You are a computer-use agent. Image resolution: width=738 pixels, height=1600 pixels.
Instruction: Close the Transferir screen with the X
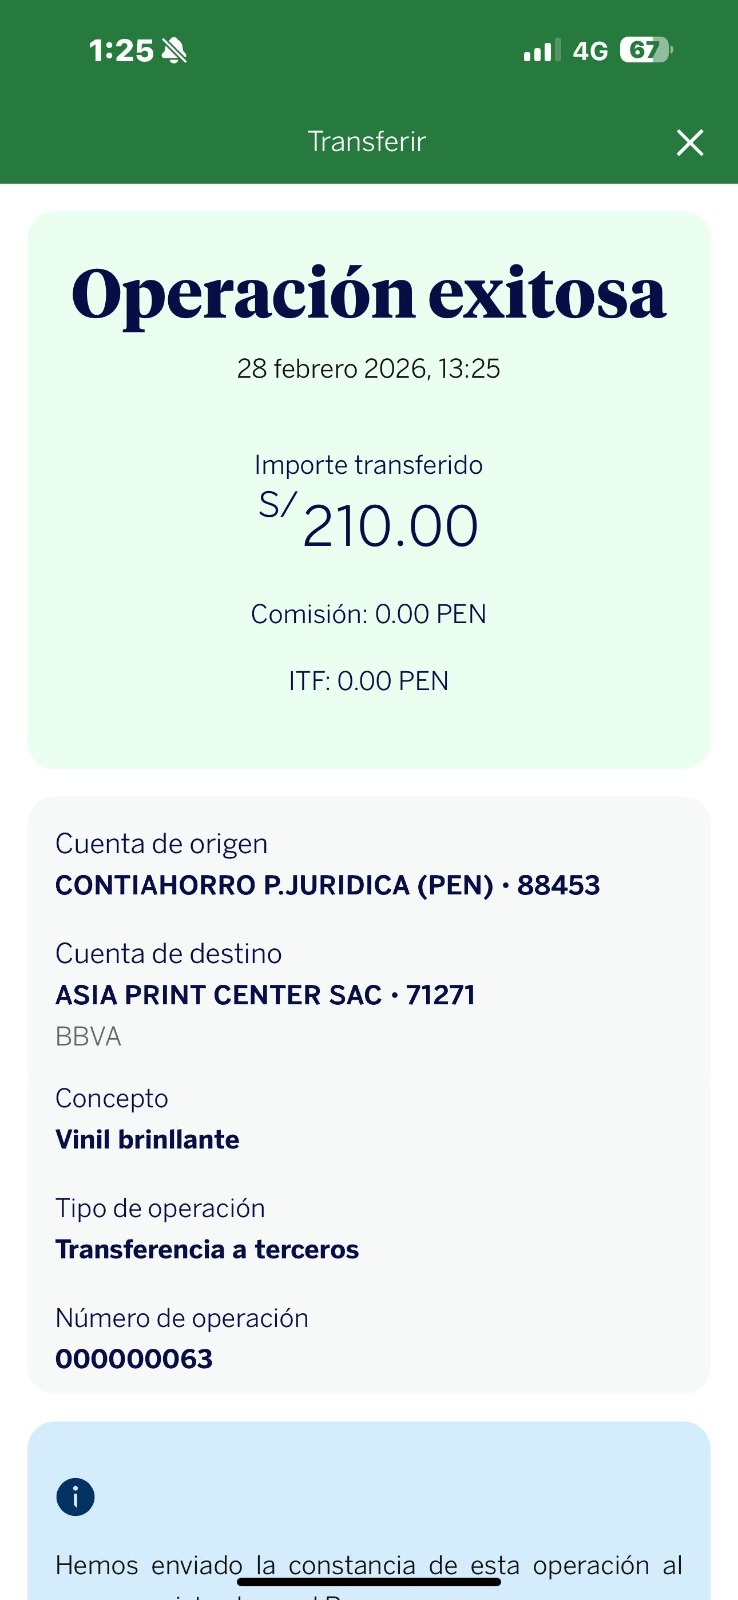[690, 143]
